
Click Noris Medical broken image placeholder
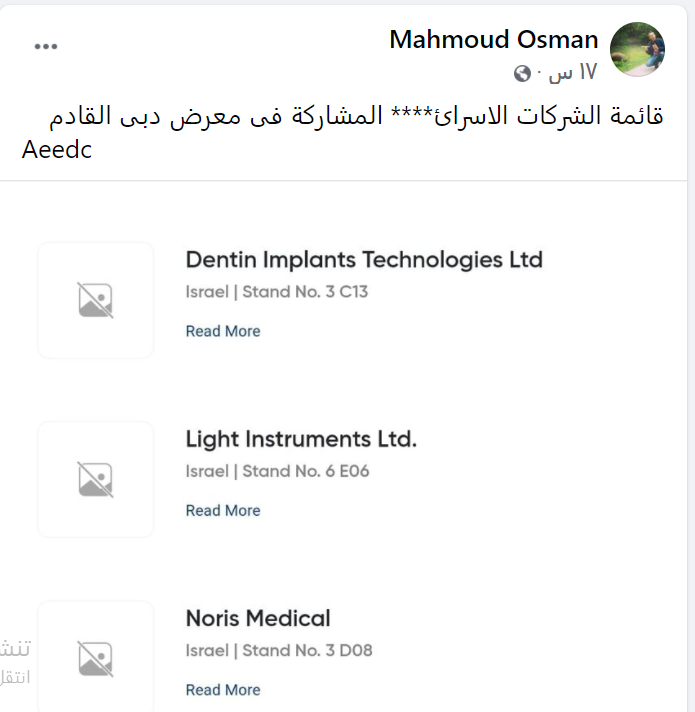point(96,659)
